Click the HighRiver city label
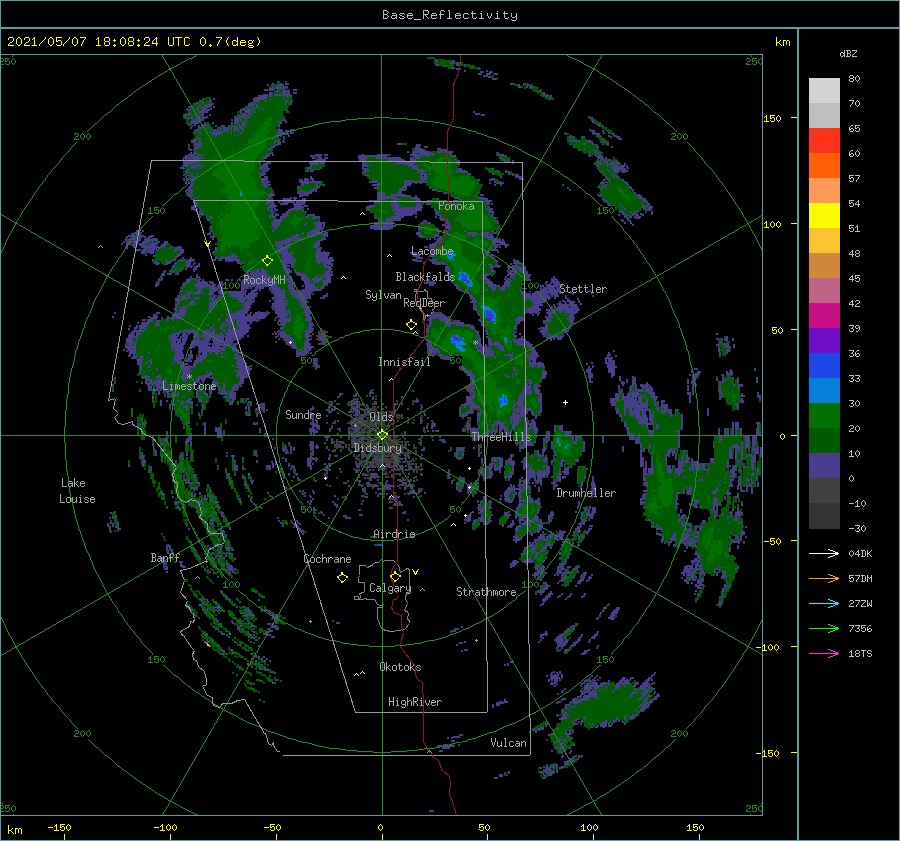Screen dimensions: 900x841 (415, 702)
